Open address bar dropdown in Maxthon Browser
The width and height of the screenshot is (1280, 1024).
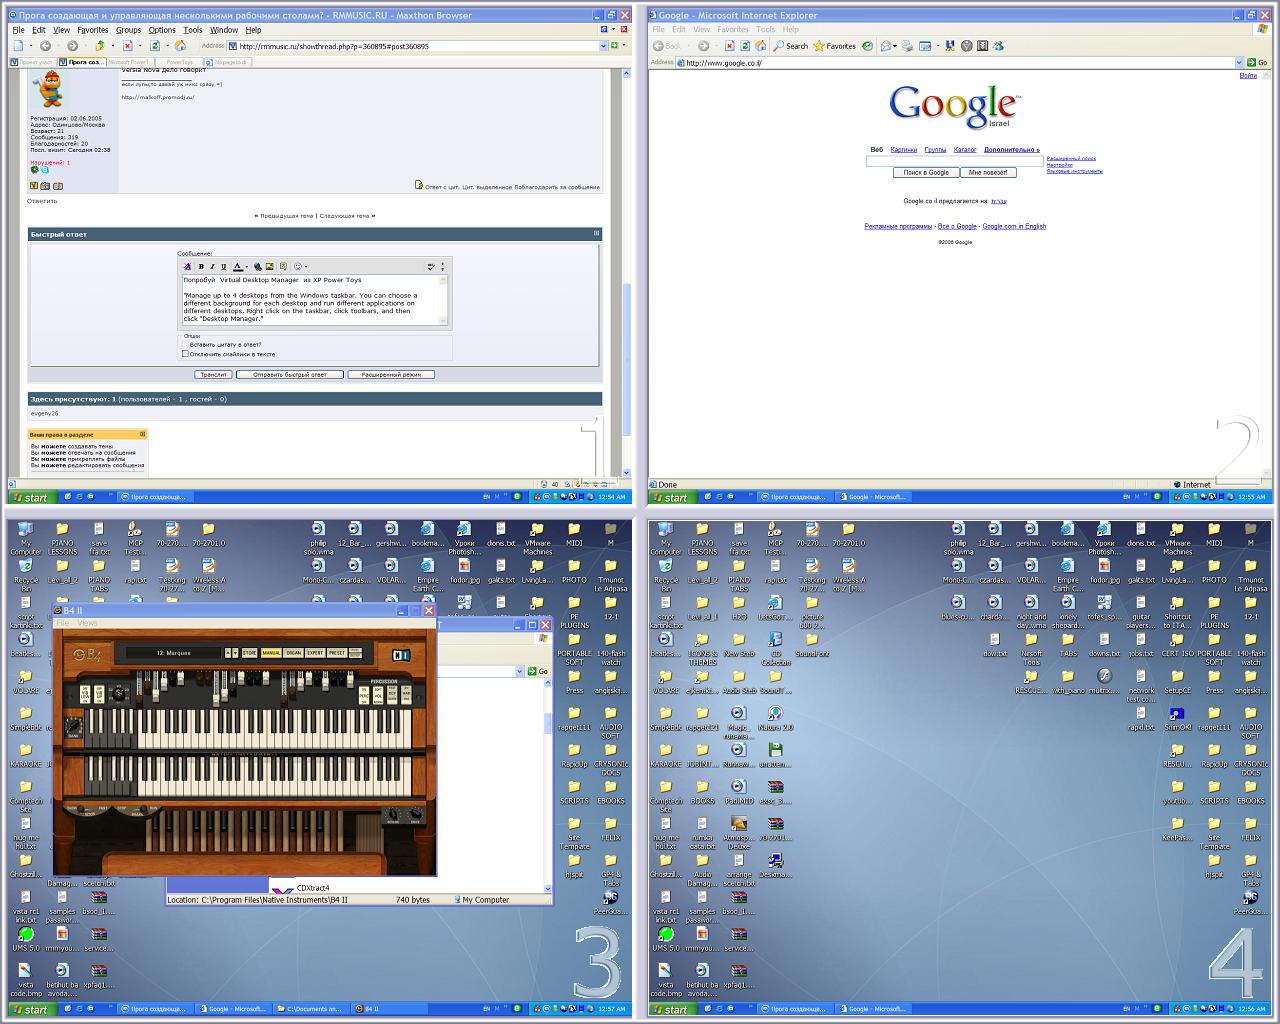(603, 46)
